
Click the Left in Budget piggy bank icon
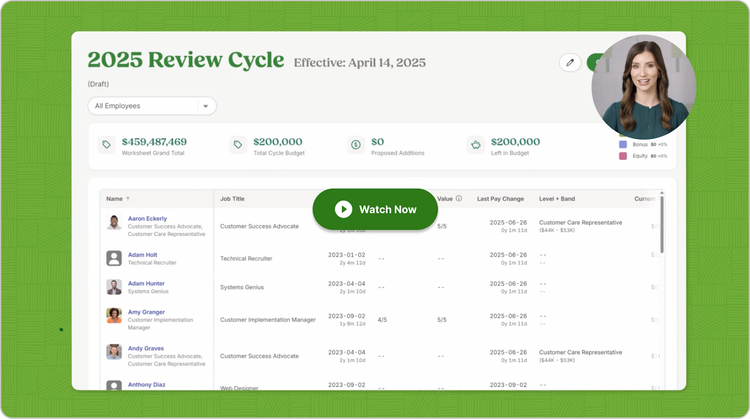coord(475,144)
